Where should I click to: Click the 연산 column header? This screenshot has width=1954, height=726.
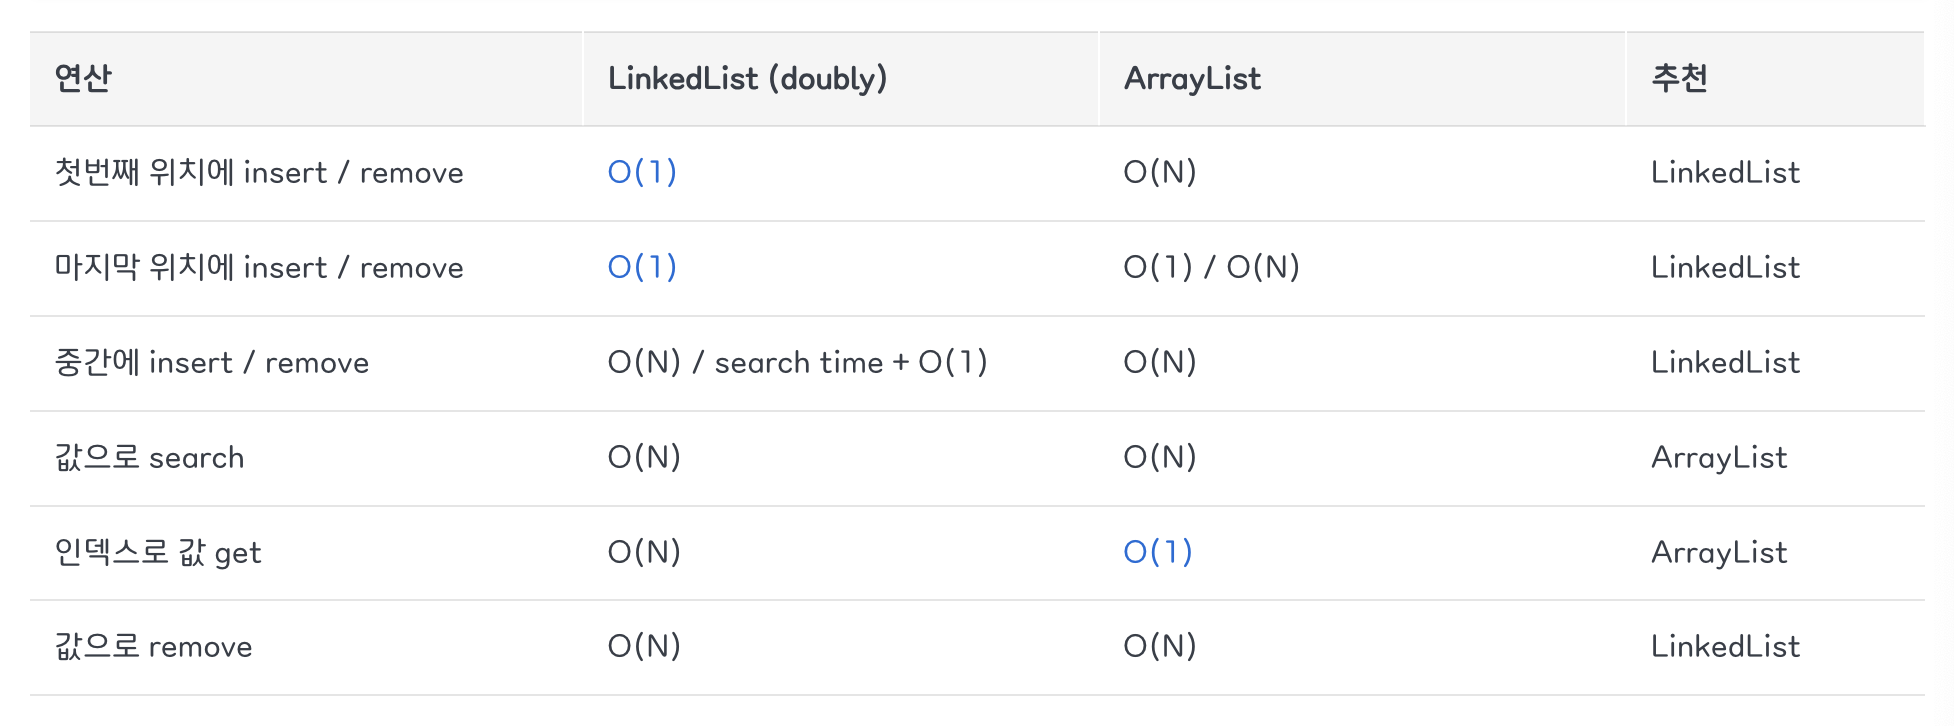pos(83,79)
